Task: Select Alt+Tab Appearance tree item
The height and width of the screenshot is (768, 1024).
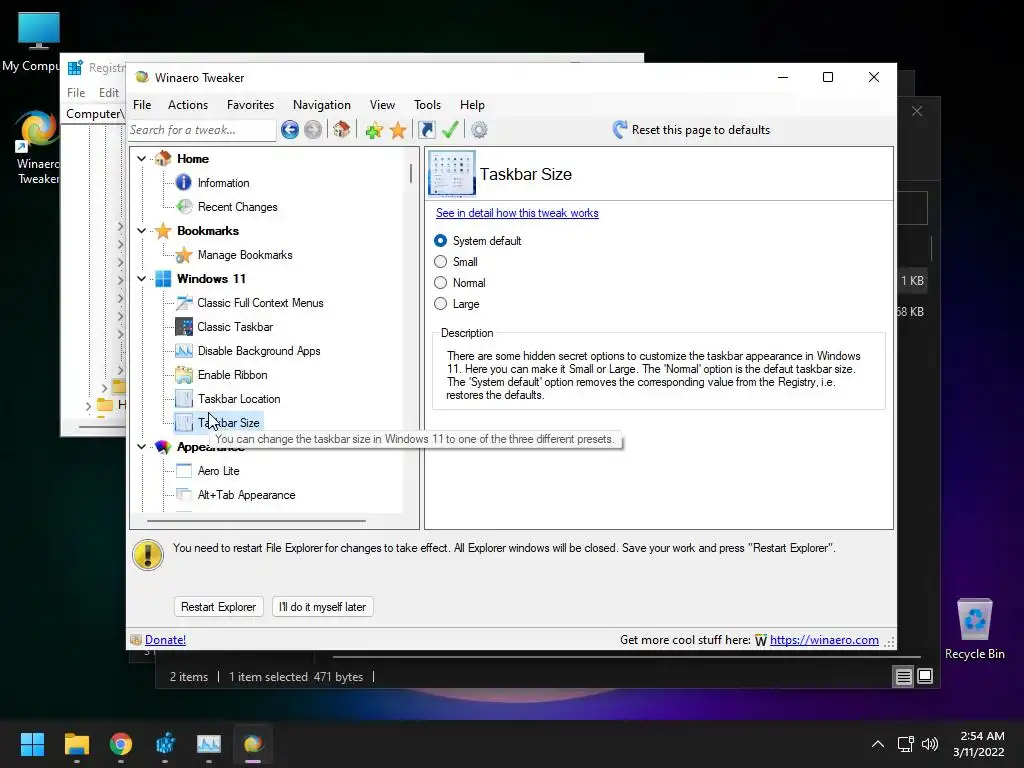Action: coord(246,495)
